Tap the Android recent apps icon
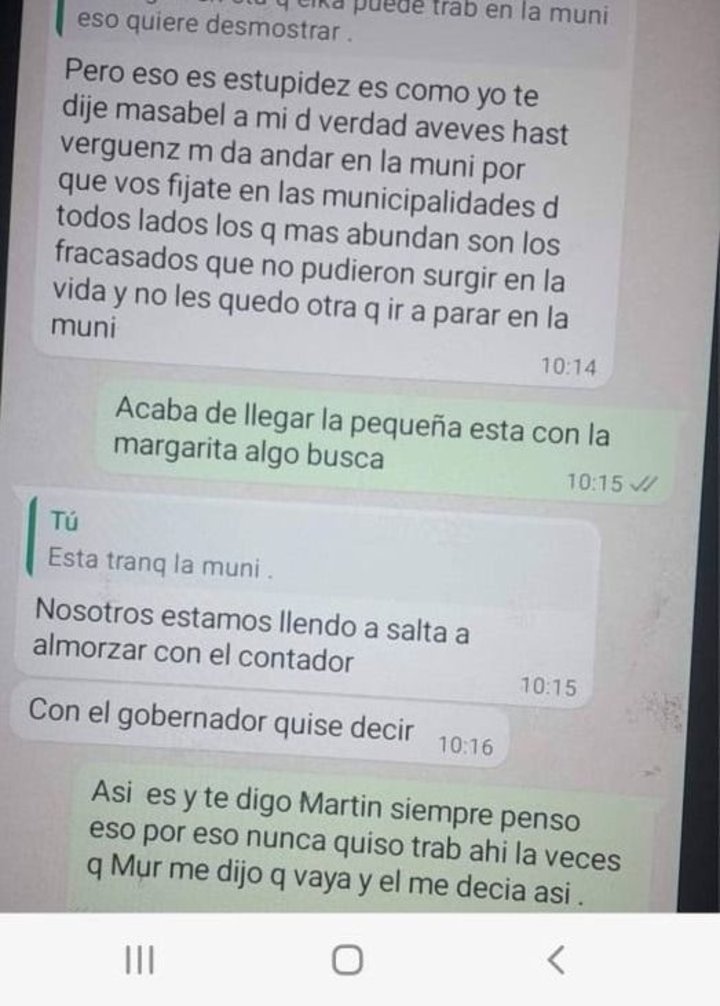Screen dimensions: 720x1006 [139, 960]
